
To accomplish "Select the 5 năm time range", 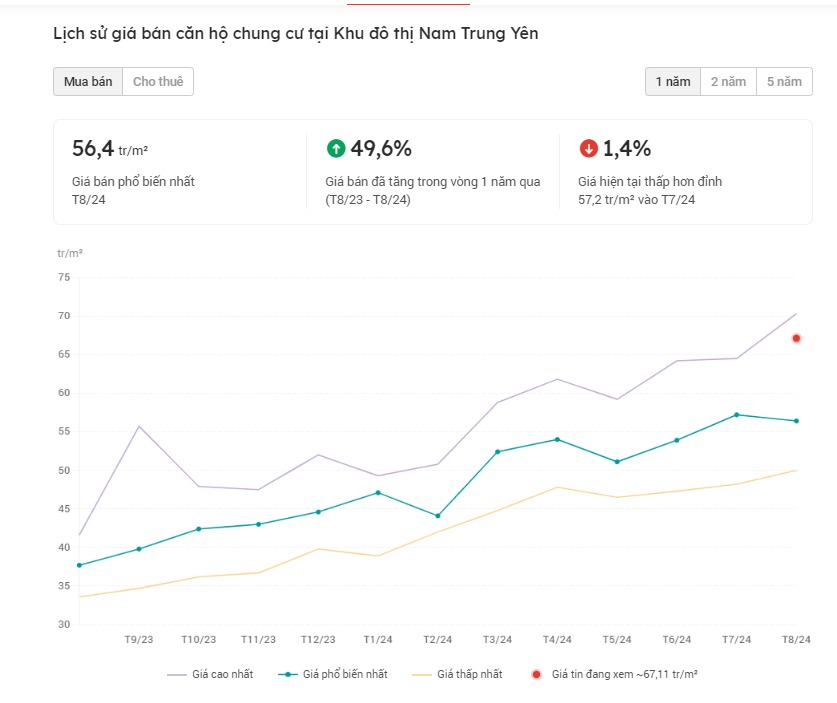I will [784, 82].
